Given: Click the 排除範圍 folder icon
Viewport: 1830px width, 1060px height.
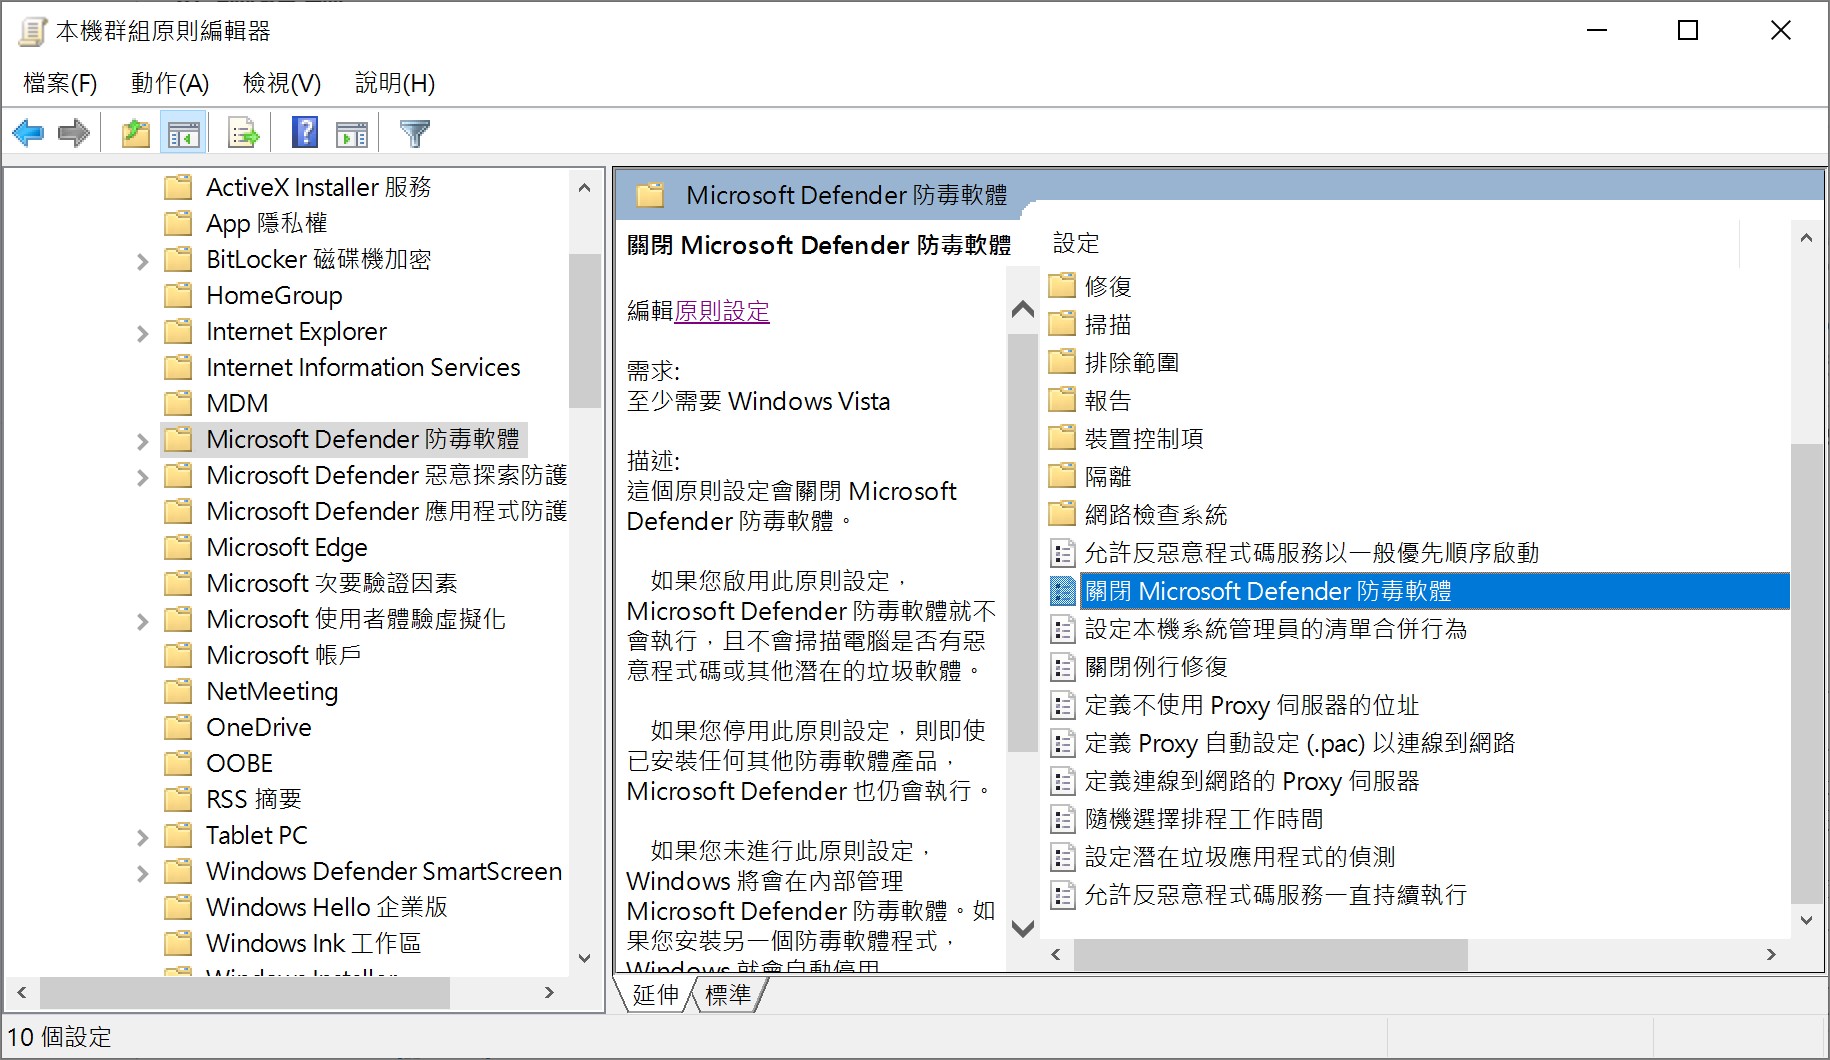Looking at the screenshot, I should 1062,362.
